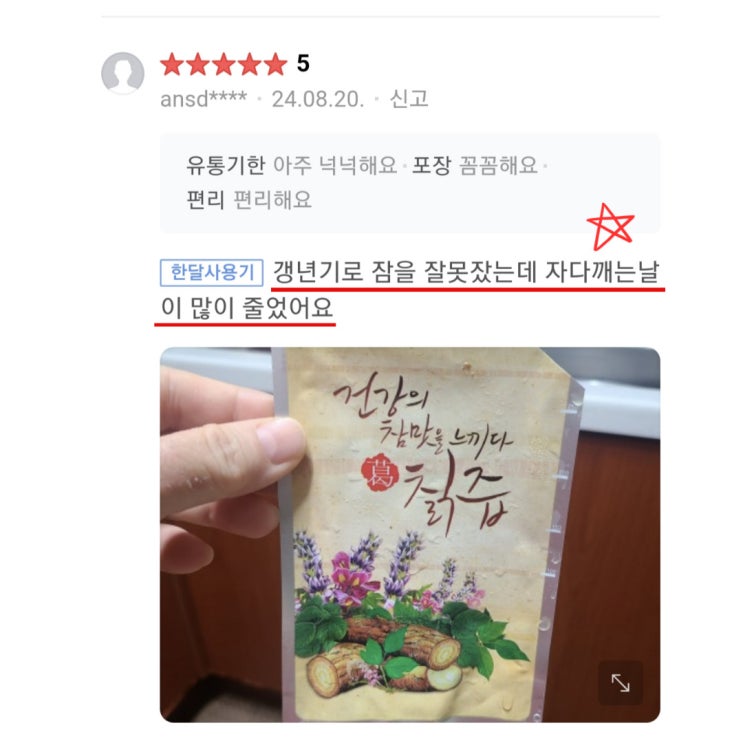Click the 24.08.20. review date
The height and width of the screenshot is (743, 743).
[318, 99]
